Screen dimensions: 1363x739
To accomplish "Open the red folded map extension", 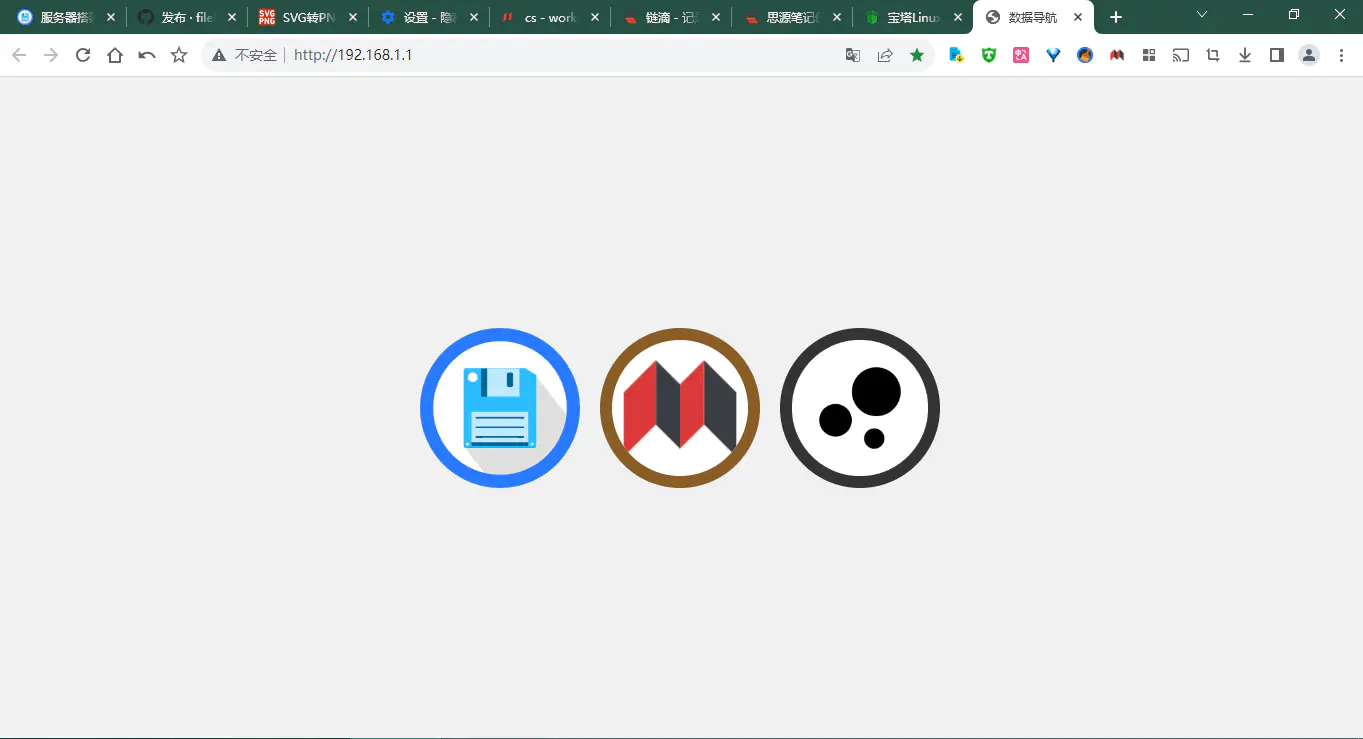I will pyautogui.click(x=1117, y=55).
